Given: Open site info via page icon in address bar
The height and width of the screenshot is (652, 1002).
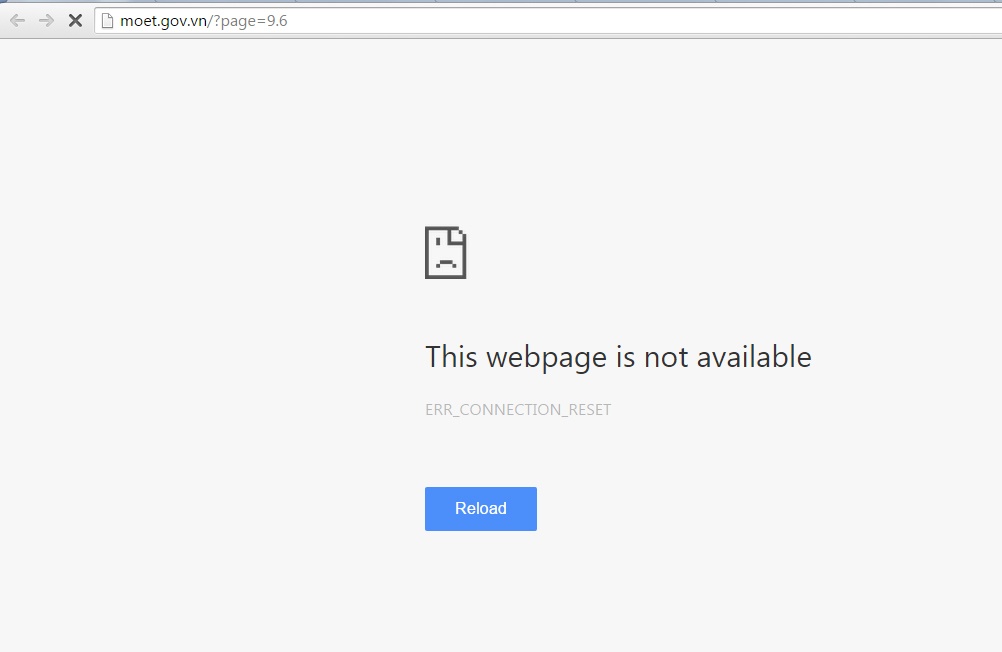Looking at the screenshot, I should (x=107, y=20).
